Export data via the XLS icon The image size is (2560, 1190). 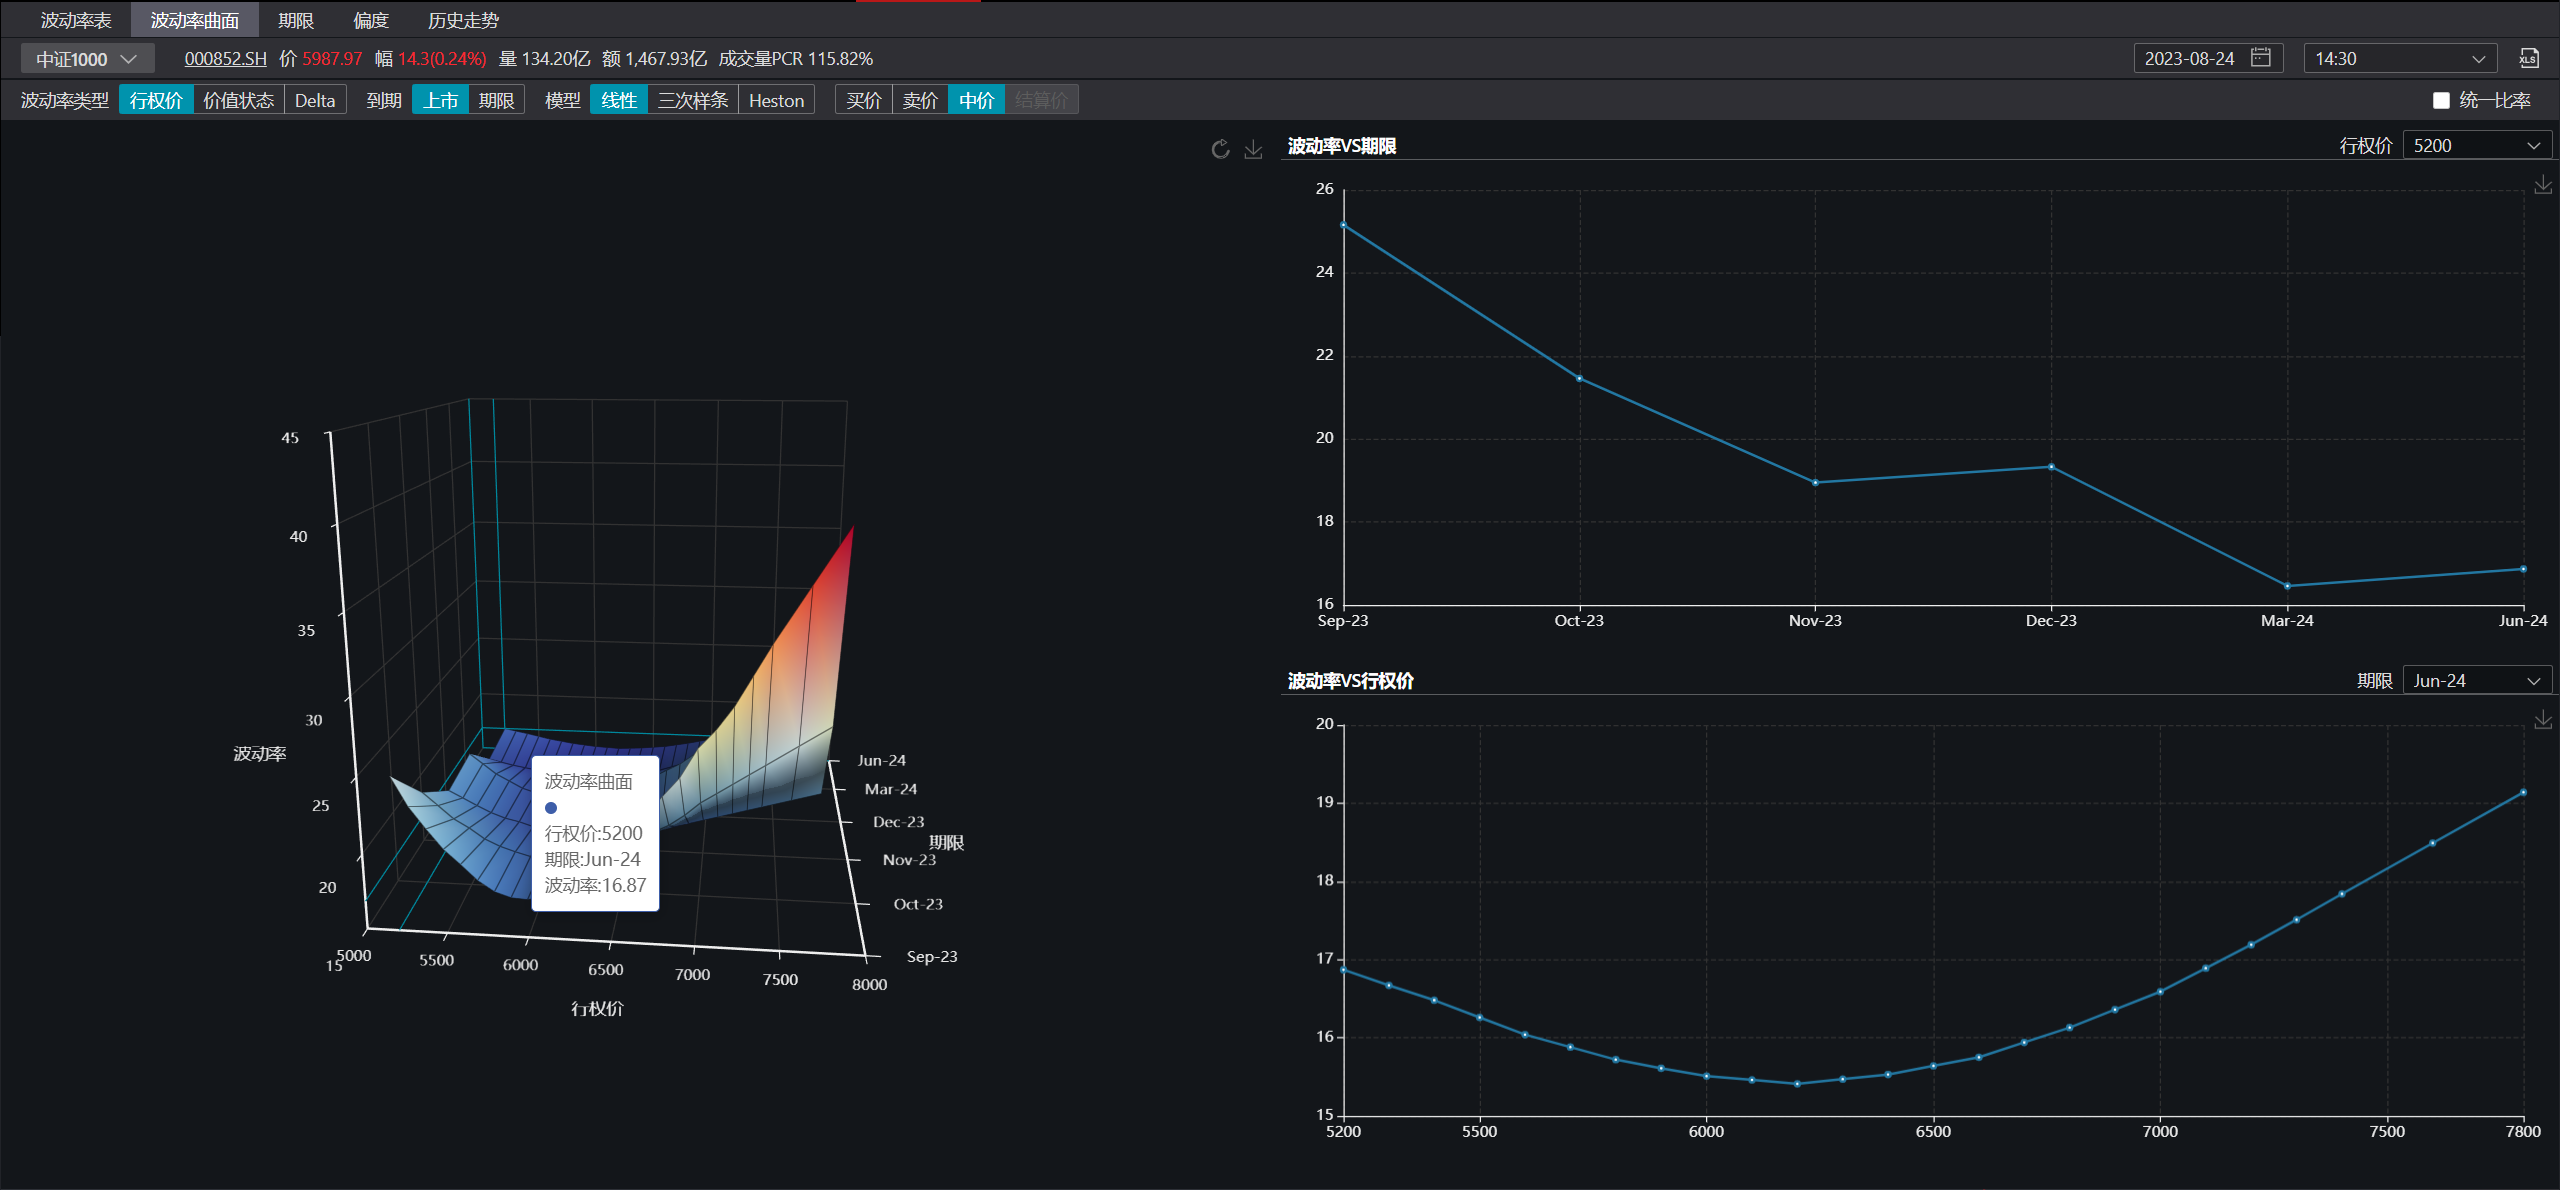tap(2529, 59)
